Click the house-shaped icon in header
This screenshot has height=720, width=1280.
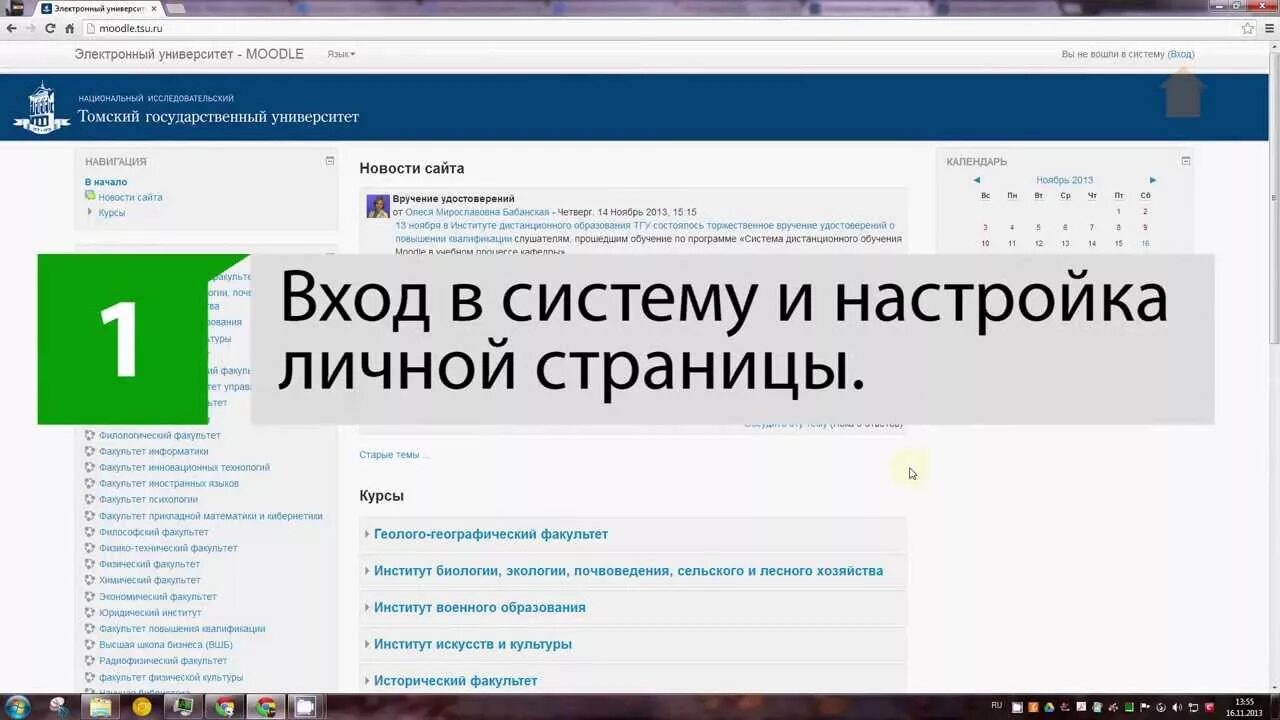coord(1183,93)
